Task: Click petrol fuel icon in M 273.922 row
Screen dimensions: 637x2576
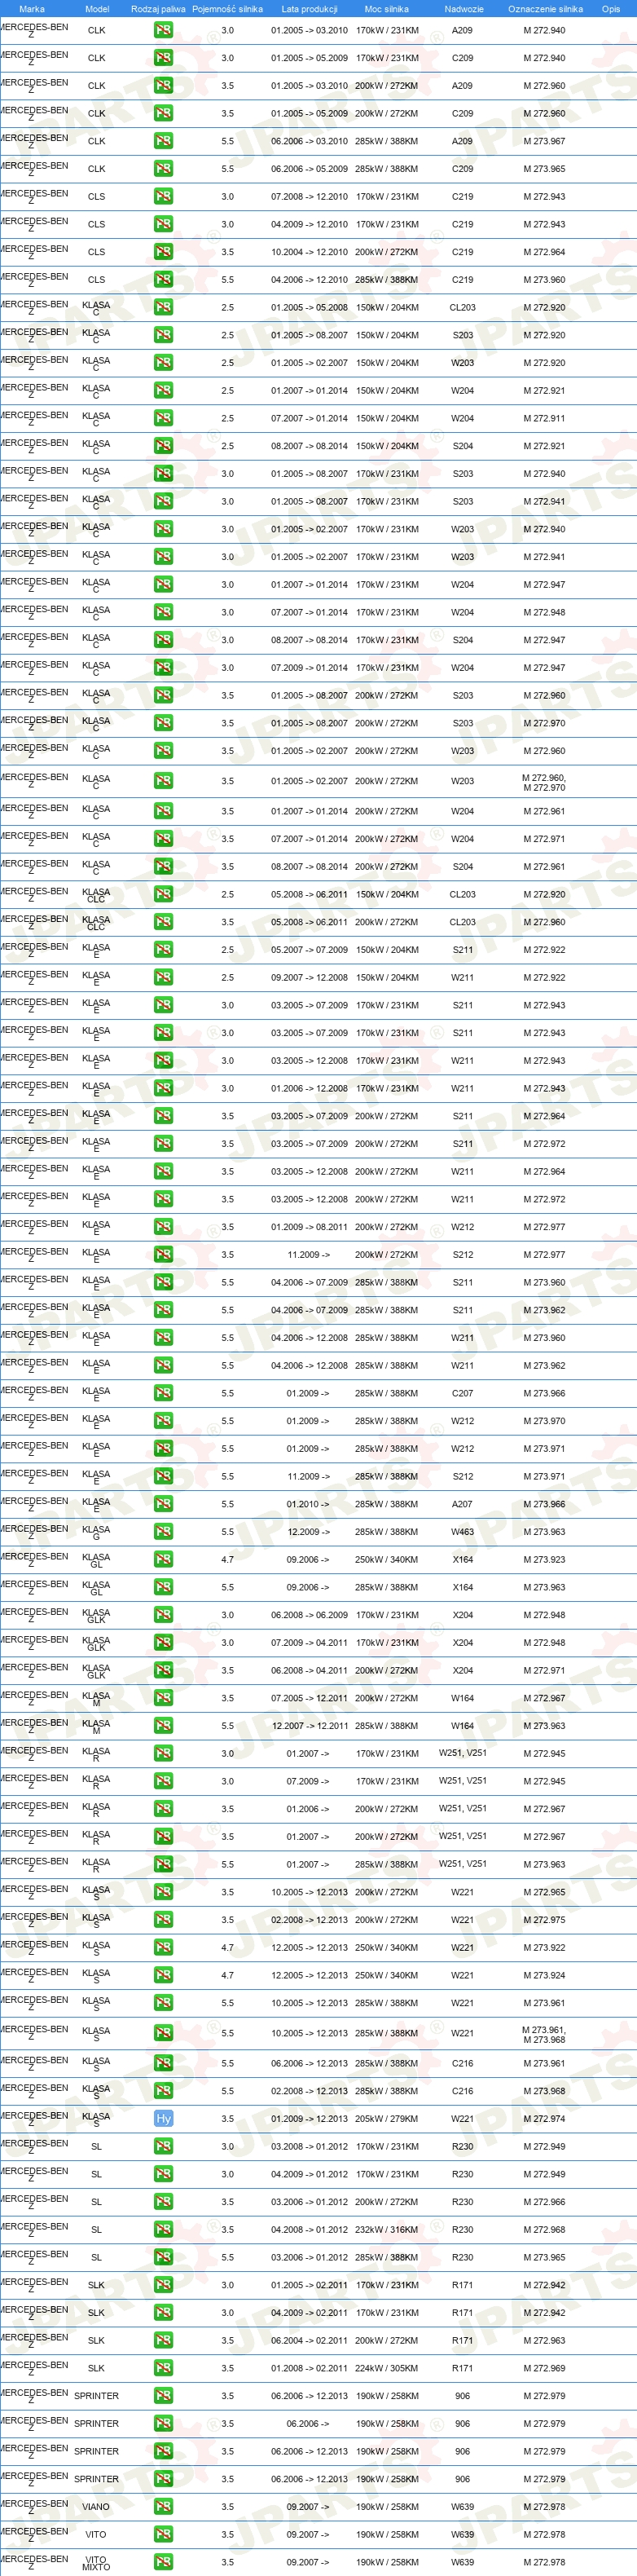Action: [x=163, y=1947]
